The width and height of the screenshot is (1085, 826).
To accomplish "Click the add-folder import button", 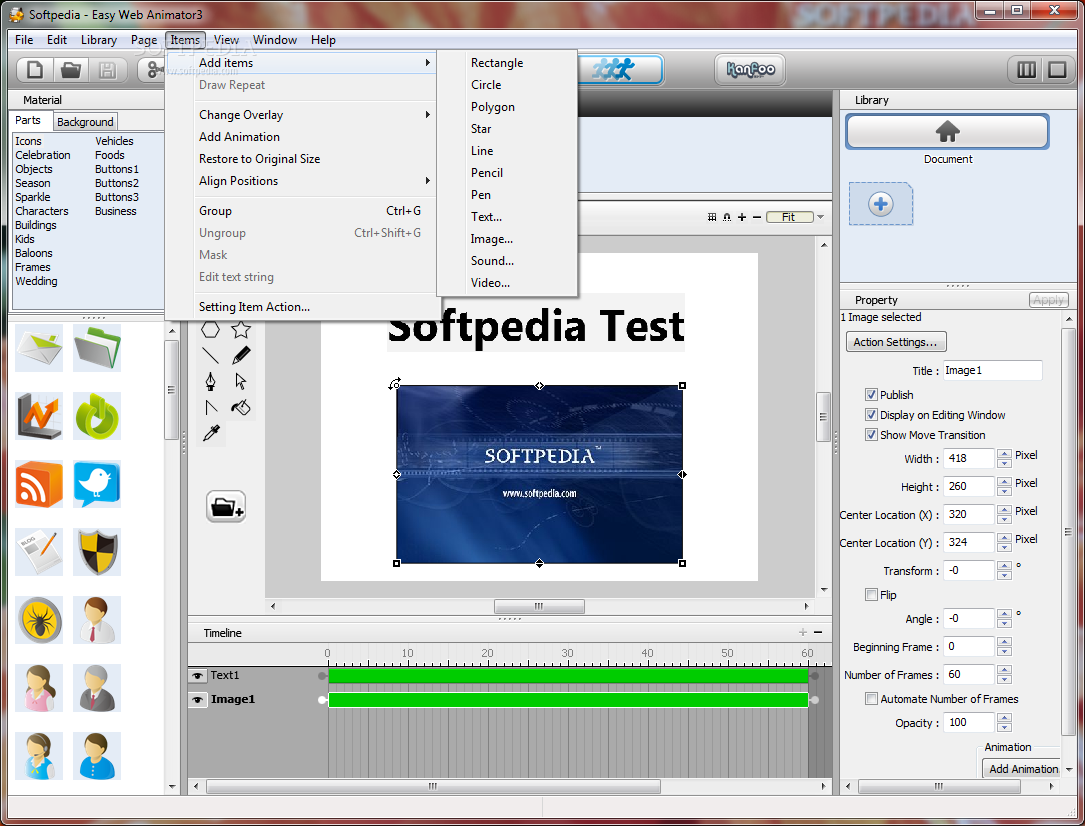I will [x=226, y=506].
